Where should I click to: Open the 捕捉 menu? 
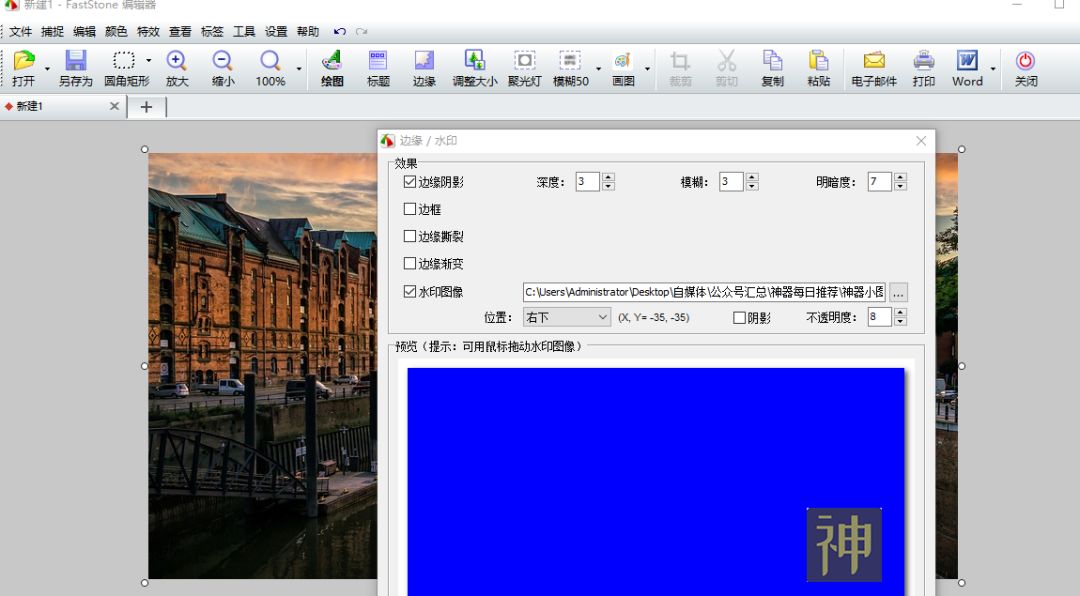(52, 32)
